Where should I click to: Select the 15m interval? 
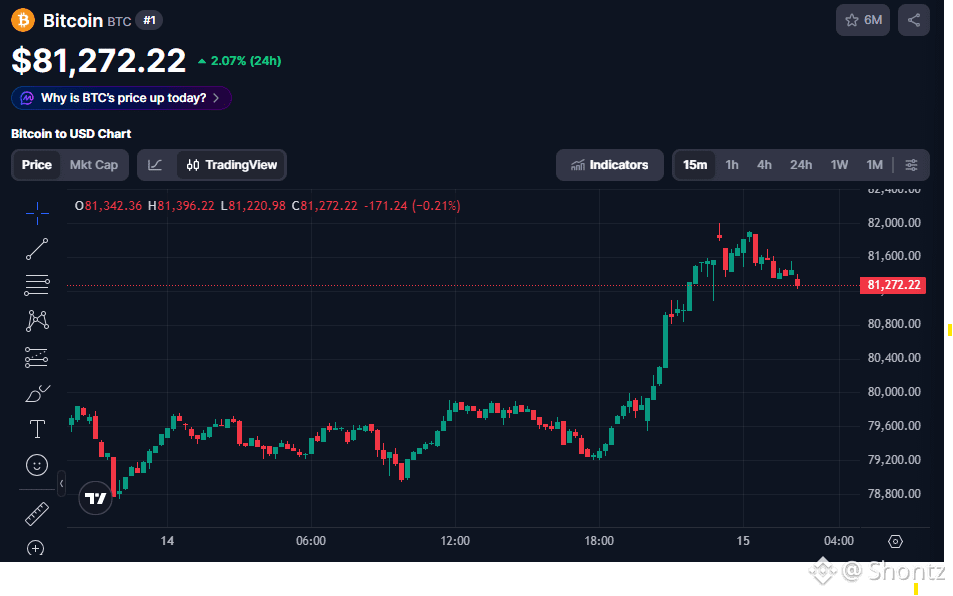(695, 165)
